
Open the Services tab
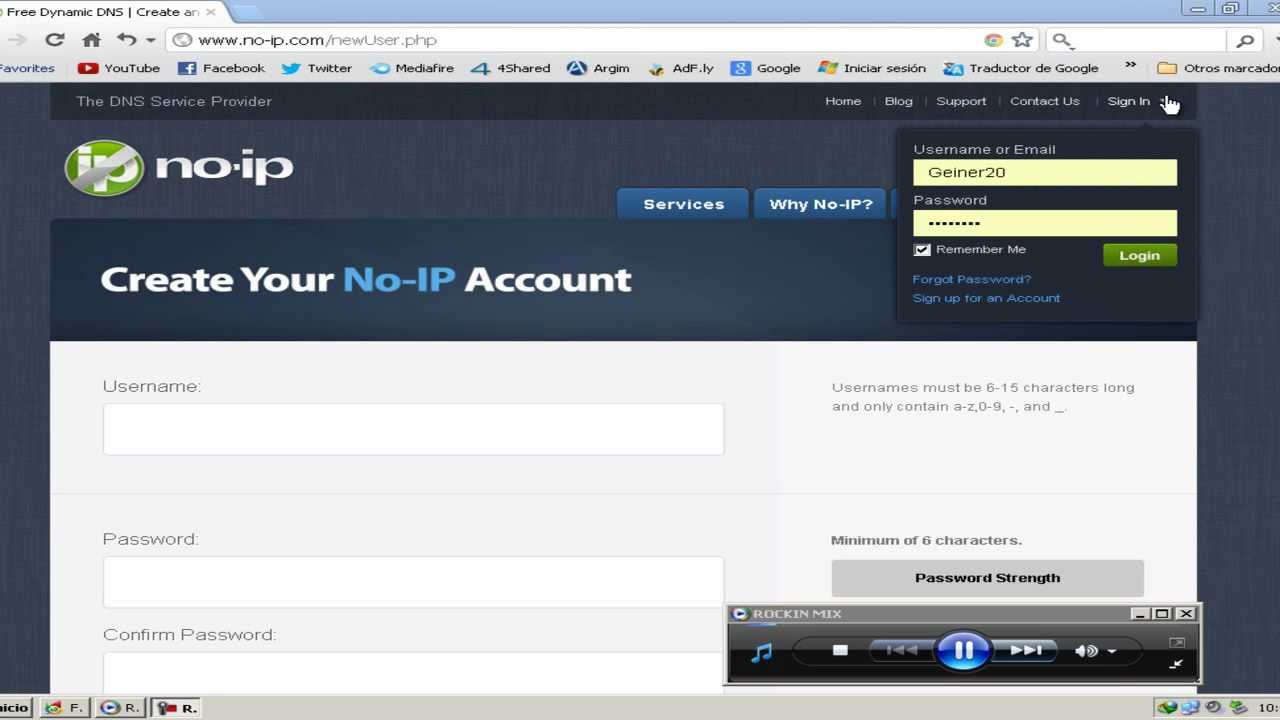(x=683, y=204)
